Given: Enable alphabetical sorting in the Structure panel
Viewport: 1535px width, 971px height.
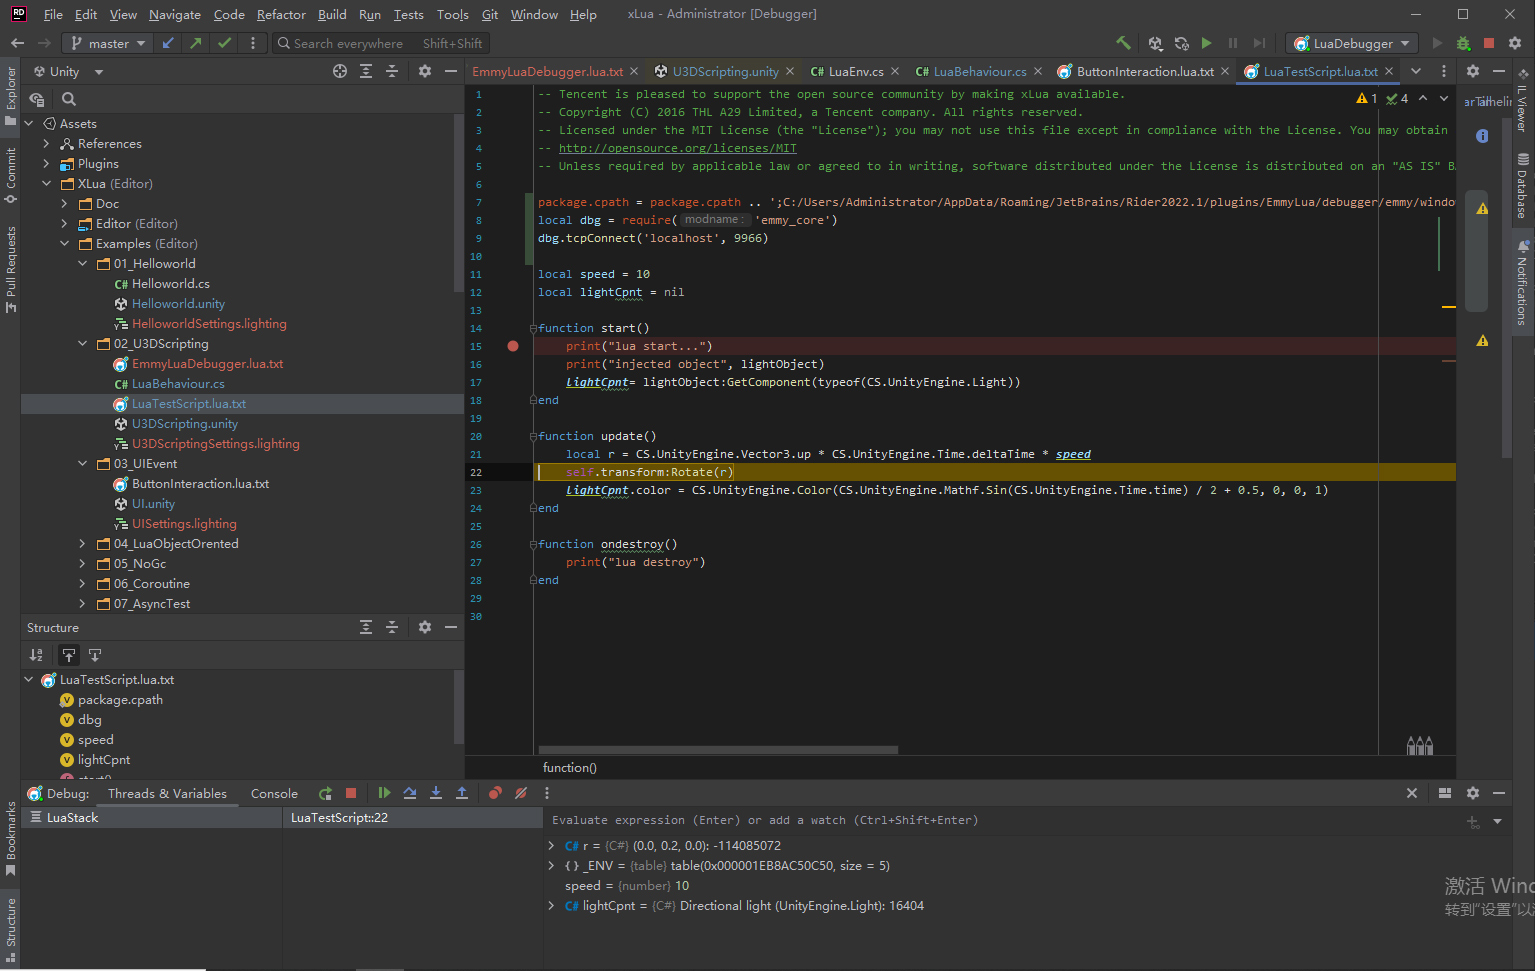Looking at the screenshot, I should pos(36,654).
